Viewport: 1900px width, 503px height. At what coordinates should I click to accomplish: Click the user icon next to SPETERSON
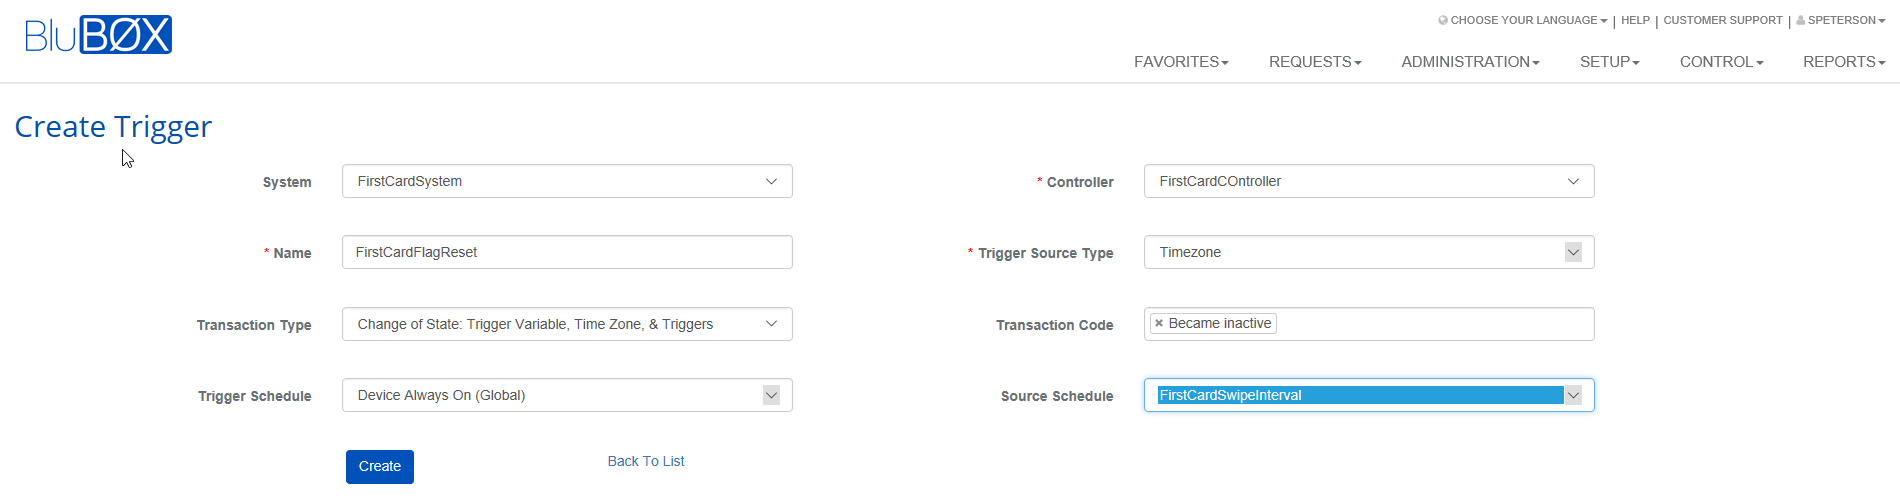[x=1801, y=20]
